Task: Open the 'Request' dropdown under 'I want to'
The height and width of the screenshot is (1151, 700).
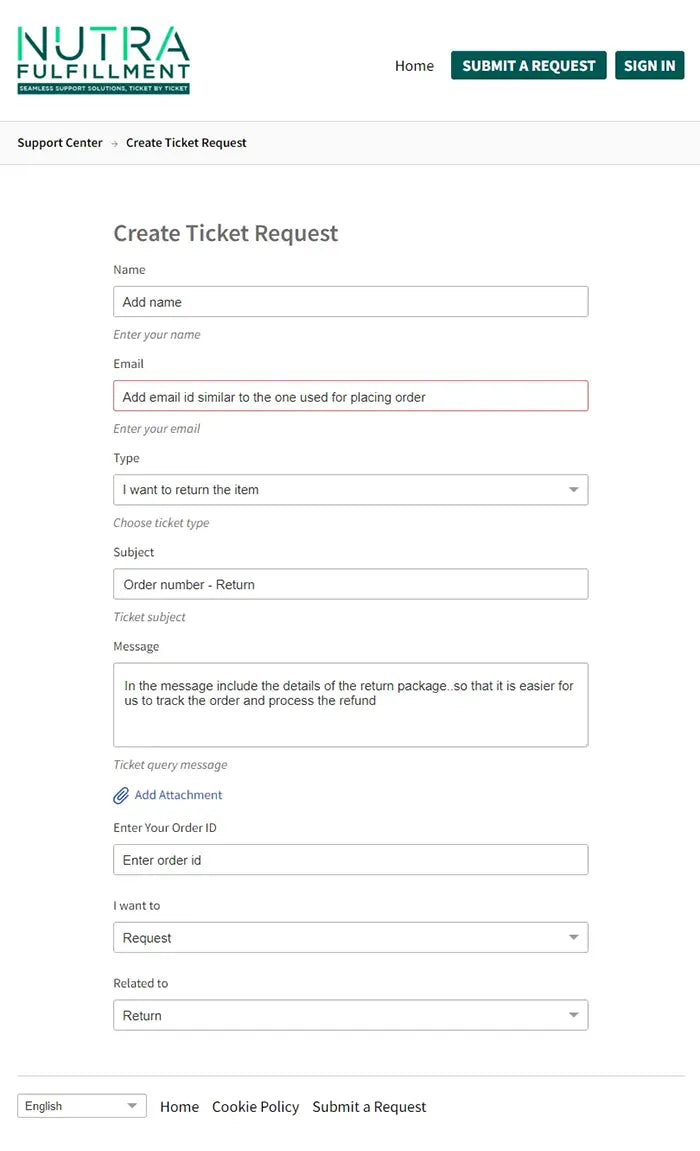Action: coord(350,937)
